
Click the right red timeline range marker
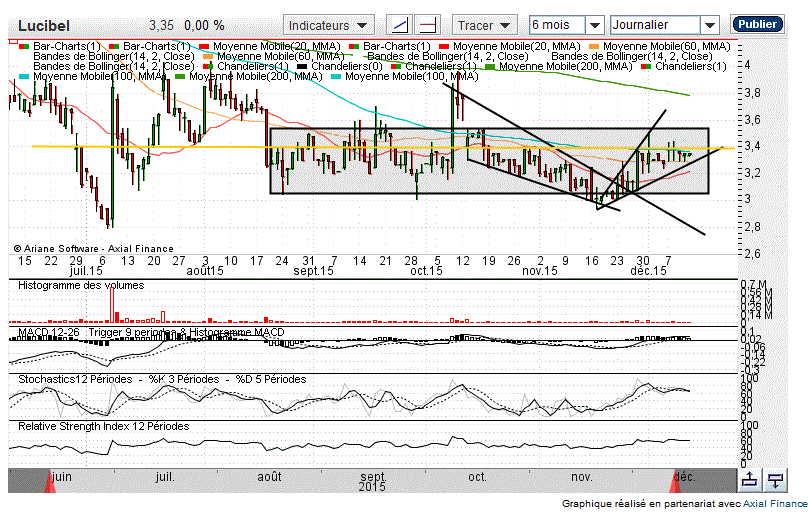pos(676,483)
